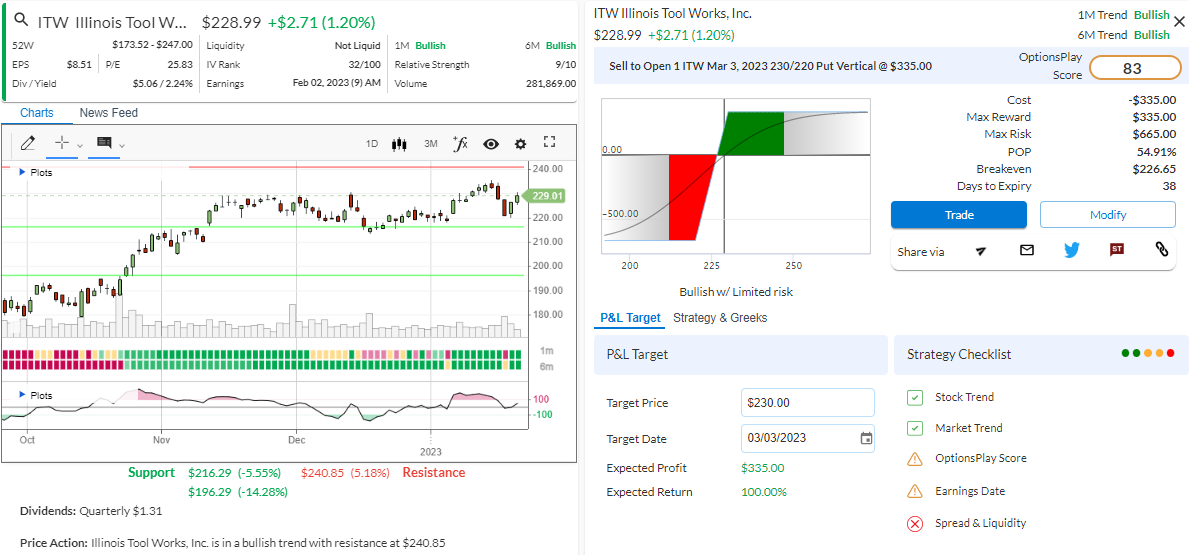Click the 6m trend color strip
This screenshot has height=555, width=1189.
point(262,365)
